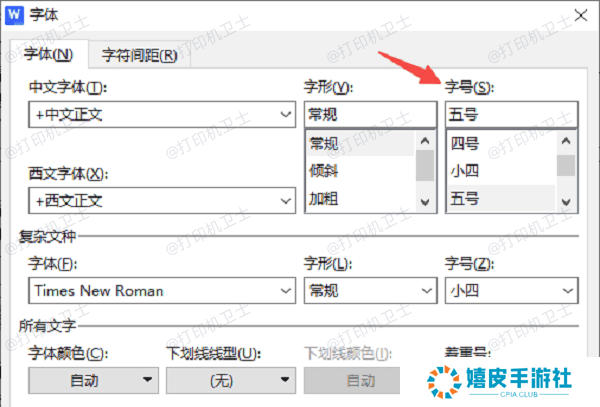Choose 倾斜 in the 字形 list
The width and height of the screenshot is (600, 407).
click(360, 170)
